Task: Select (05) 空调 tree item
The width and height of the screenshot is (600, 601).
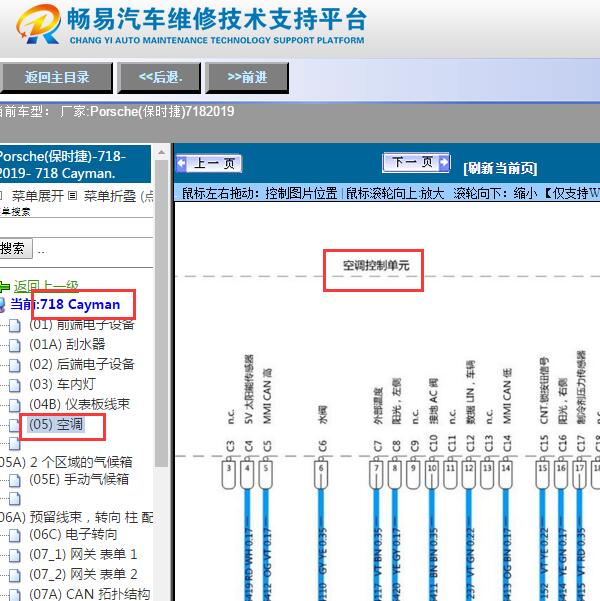Action: click(x=56, y=424)
